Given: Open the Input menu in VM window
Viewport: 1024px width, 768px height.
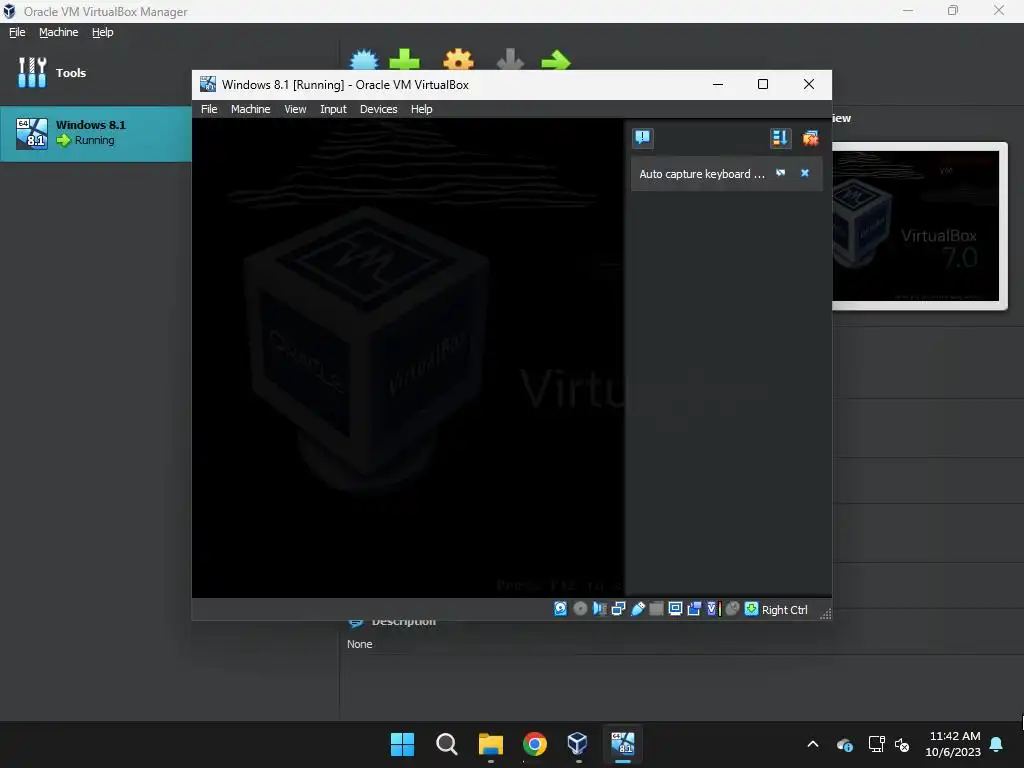Looking at the screenshot, I should pos(333,109).
